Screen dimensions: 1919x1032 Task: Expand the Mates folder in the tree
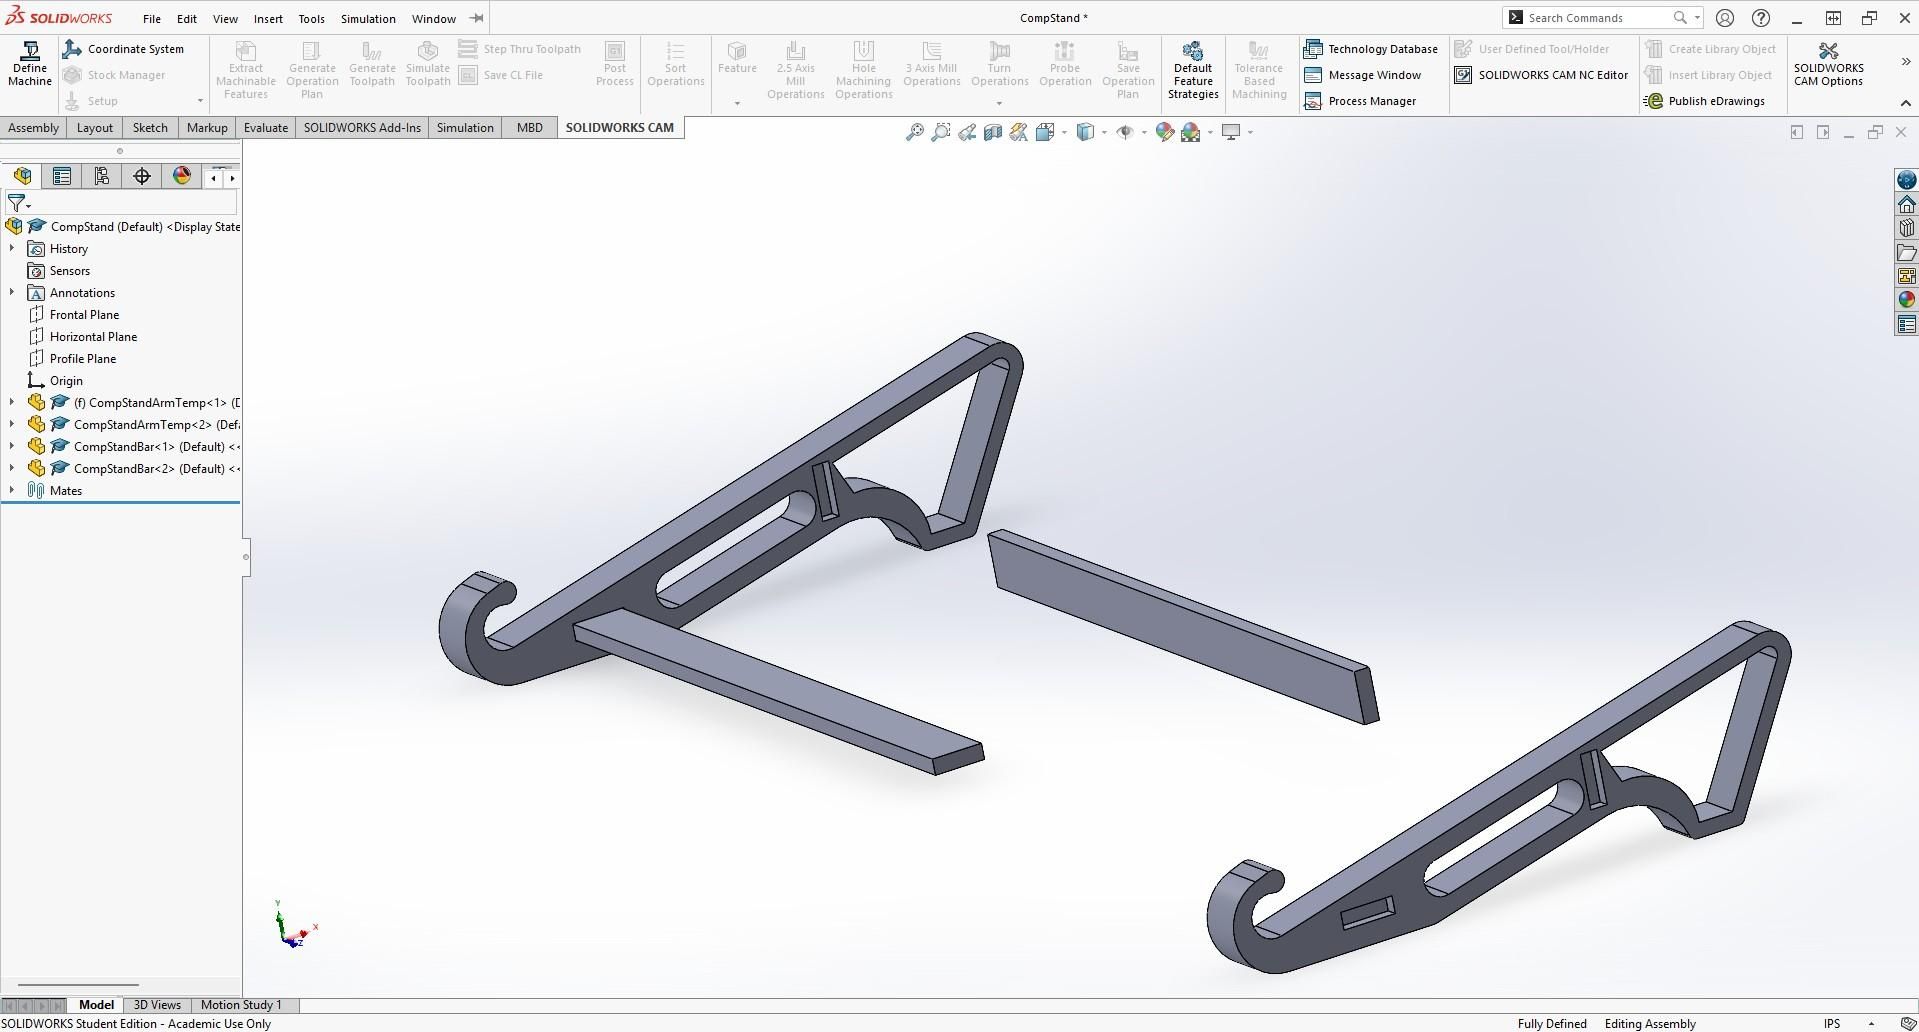[10, 490]
